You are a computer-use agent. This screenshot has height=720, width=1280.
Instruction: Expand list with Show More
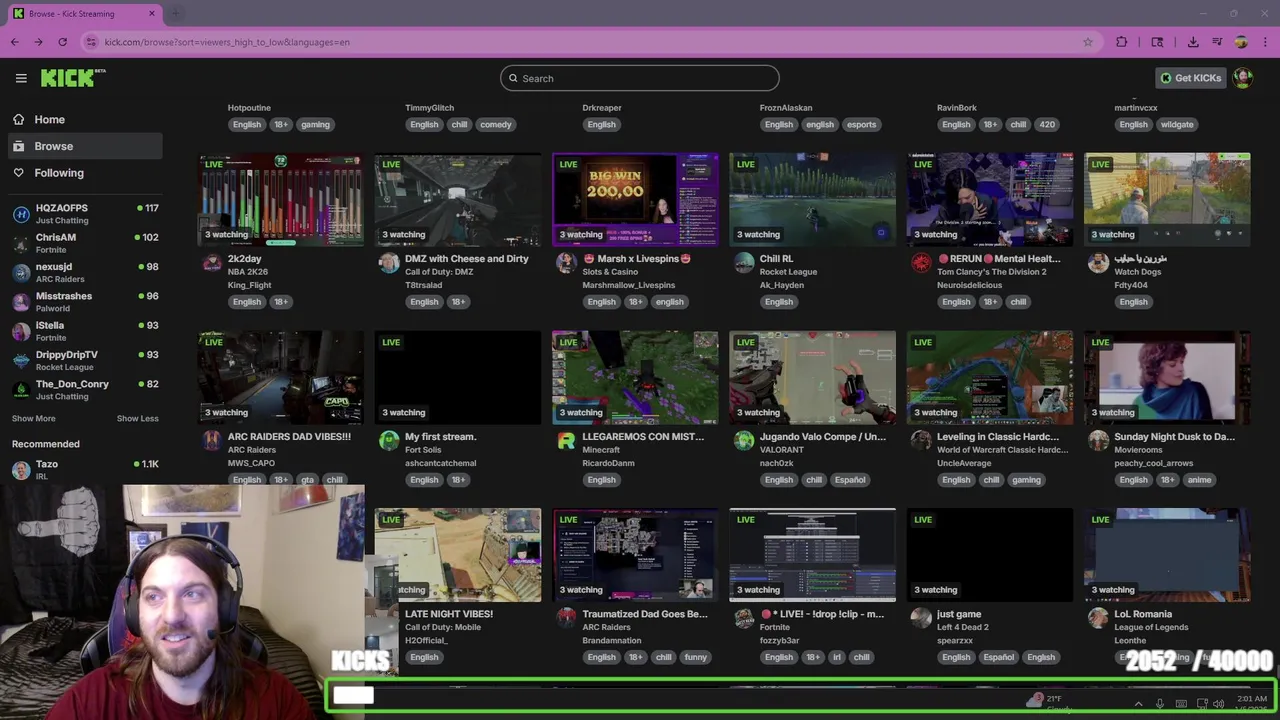click(x=34, y=418)
